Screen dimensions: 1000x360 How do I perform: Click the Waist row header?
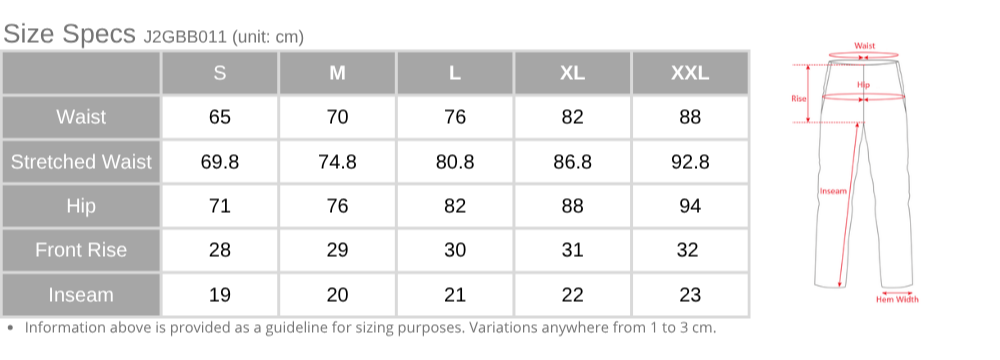click(81, 117)
